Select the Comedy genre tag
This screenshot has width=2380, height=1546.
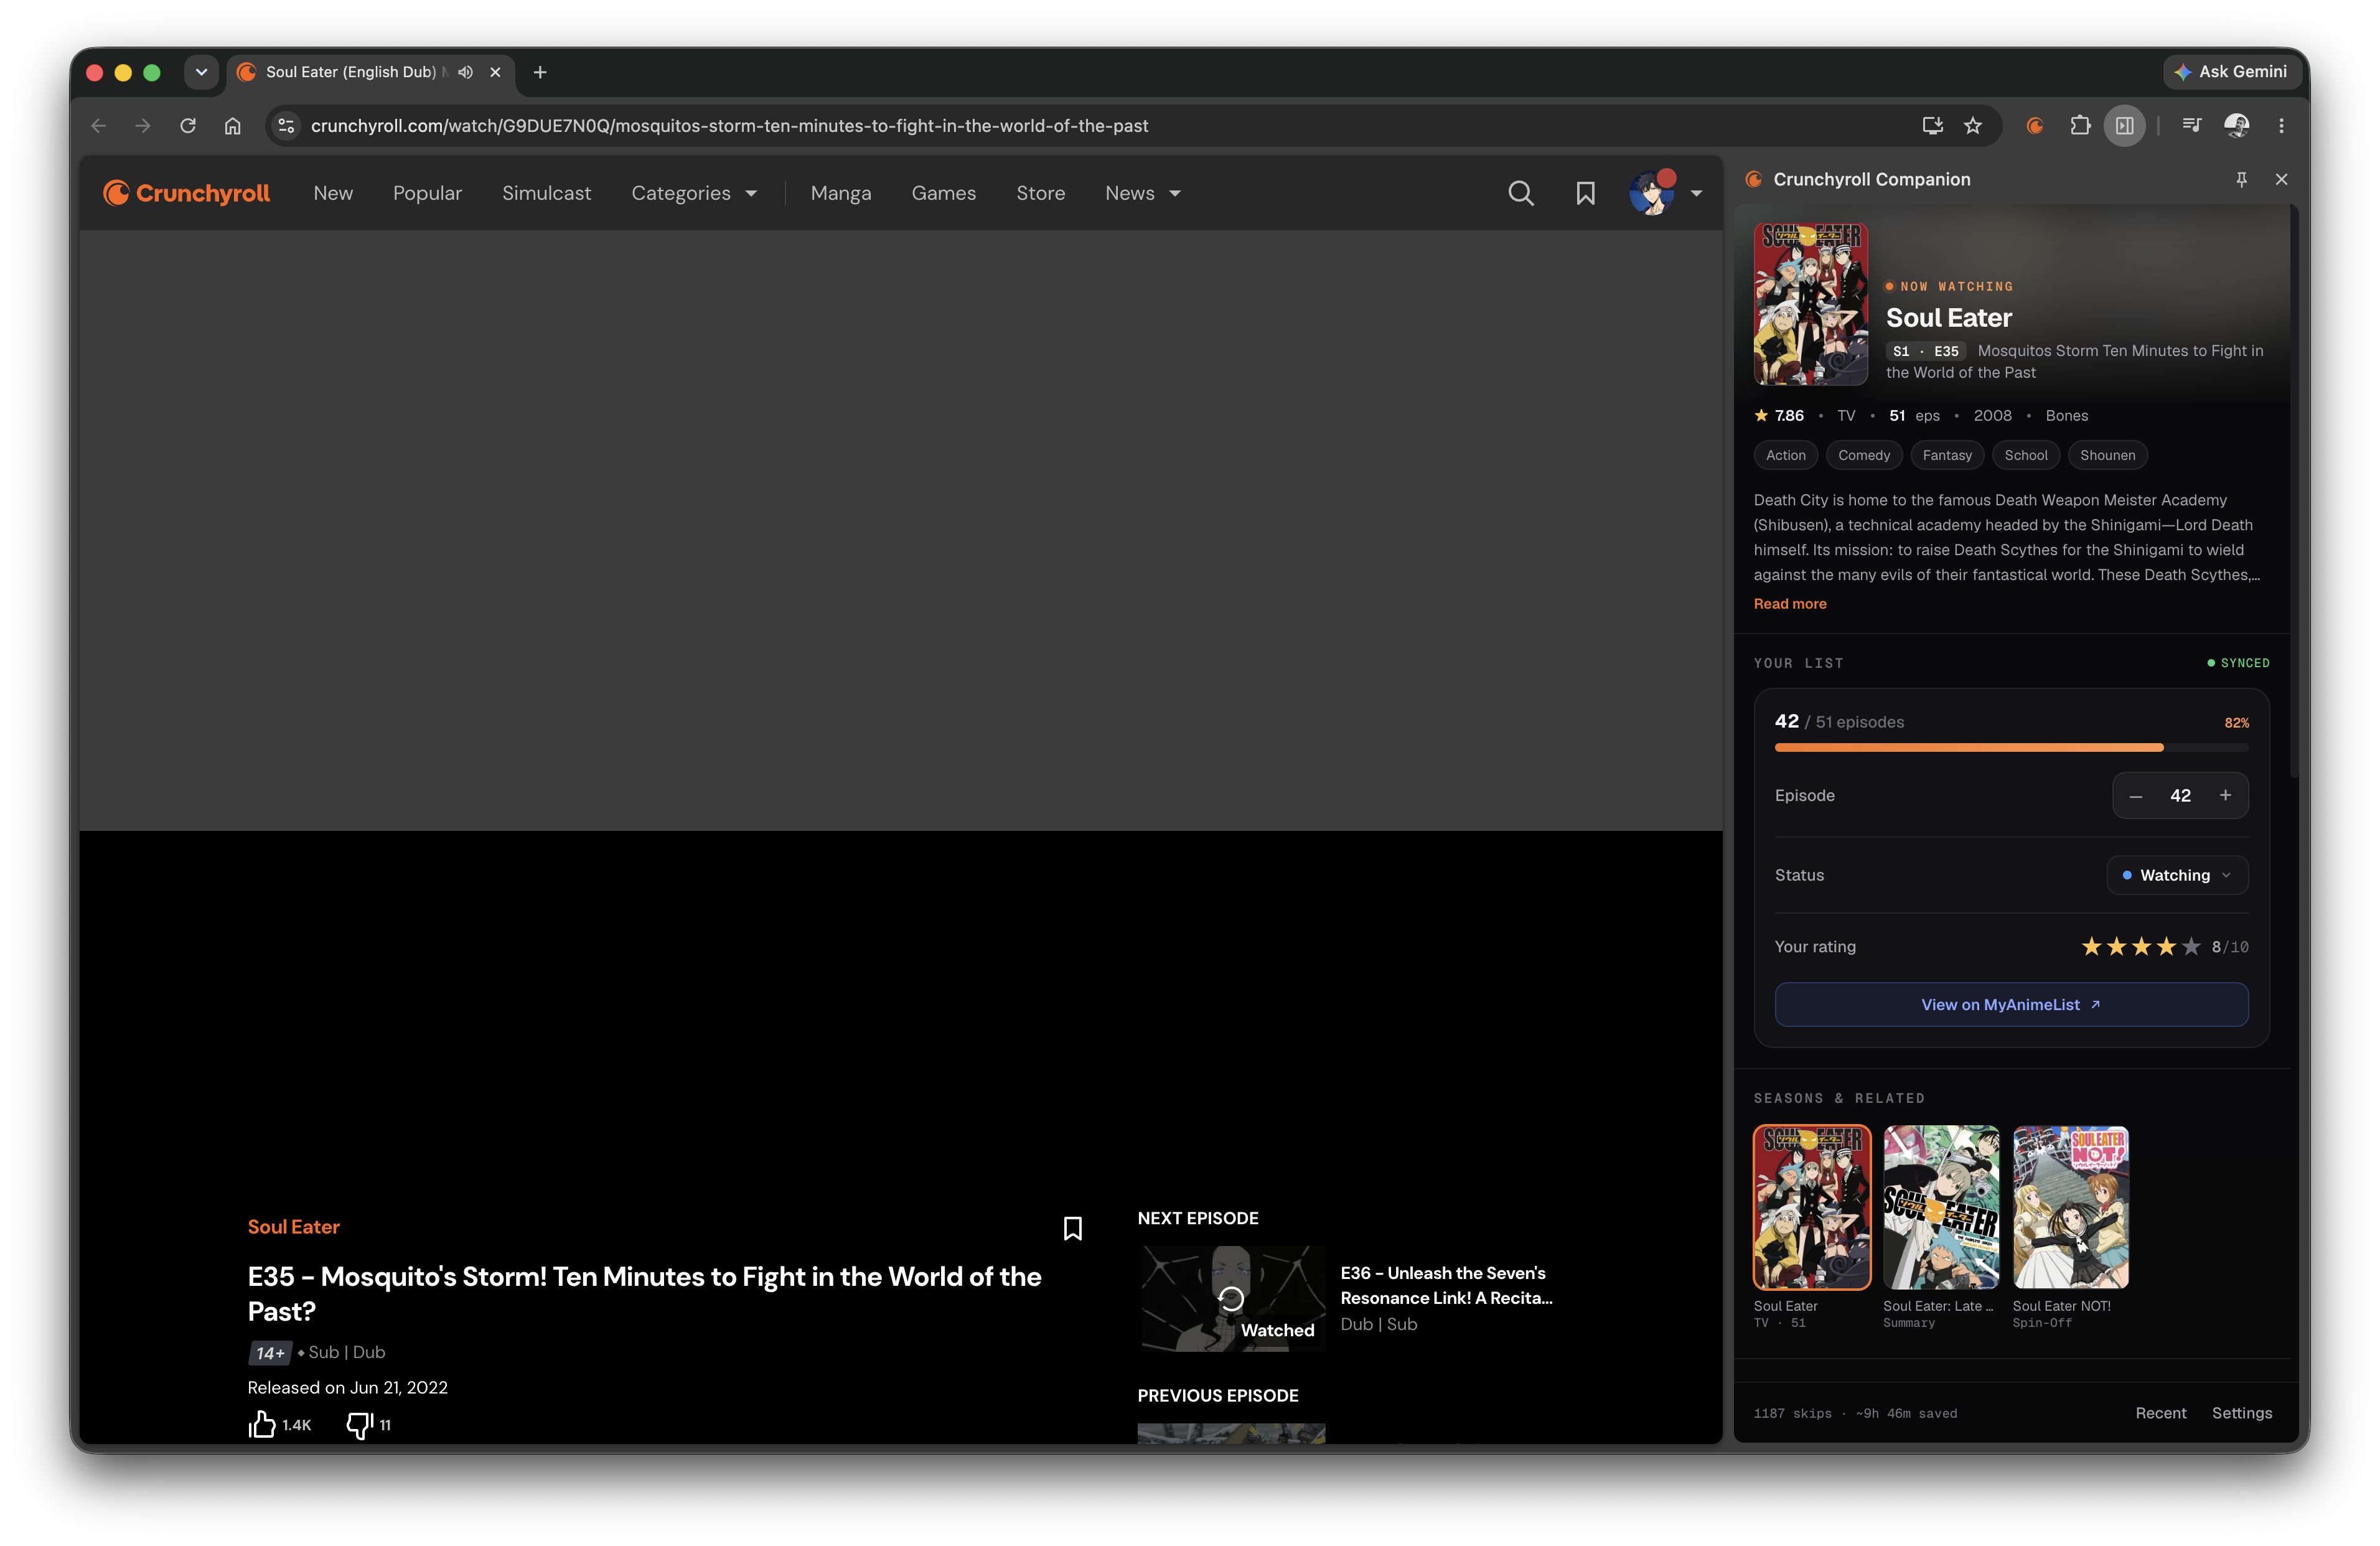click(1863, 455)
